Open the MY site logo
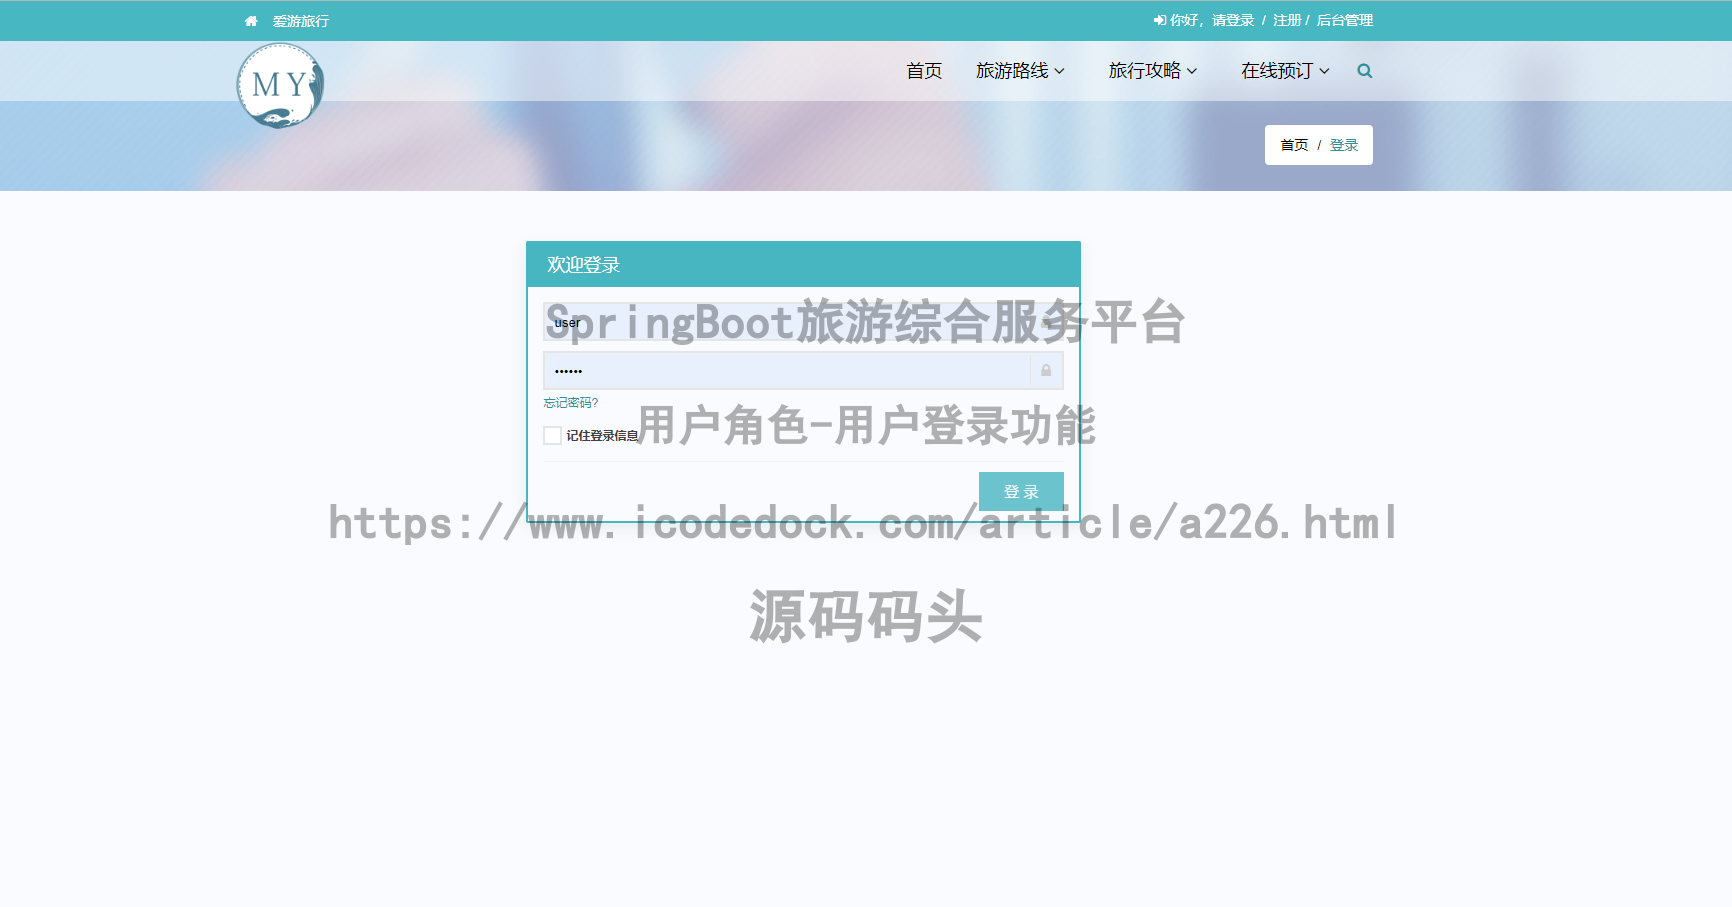Screen dimensions: 1732x907 (280, 84)
